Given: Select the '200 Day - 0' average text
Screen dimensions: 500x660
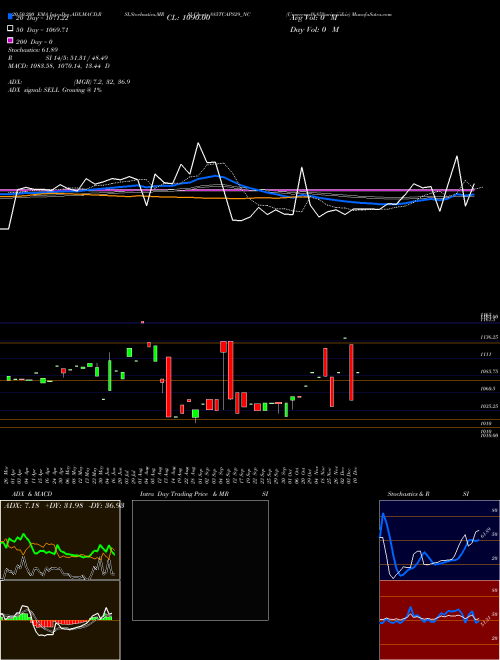Looking at the screenshot, I should pos(33,42).
